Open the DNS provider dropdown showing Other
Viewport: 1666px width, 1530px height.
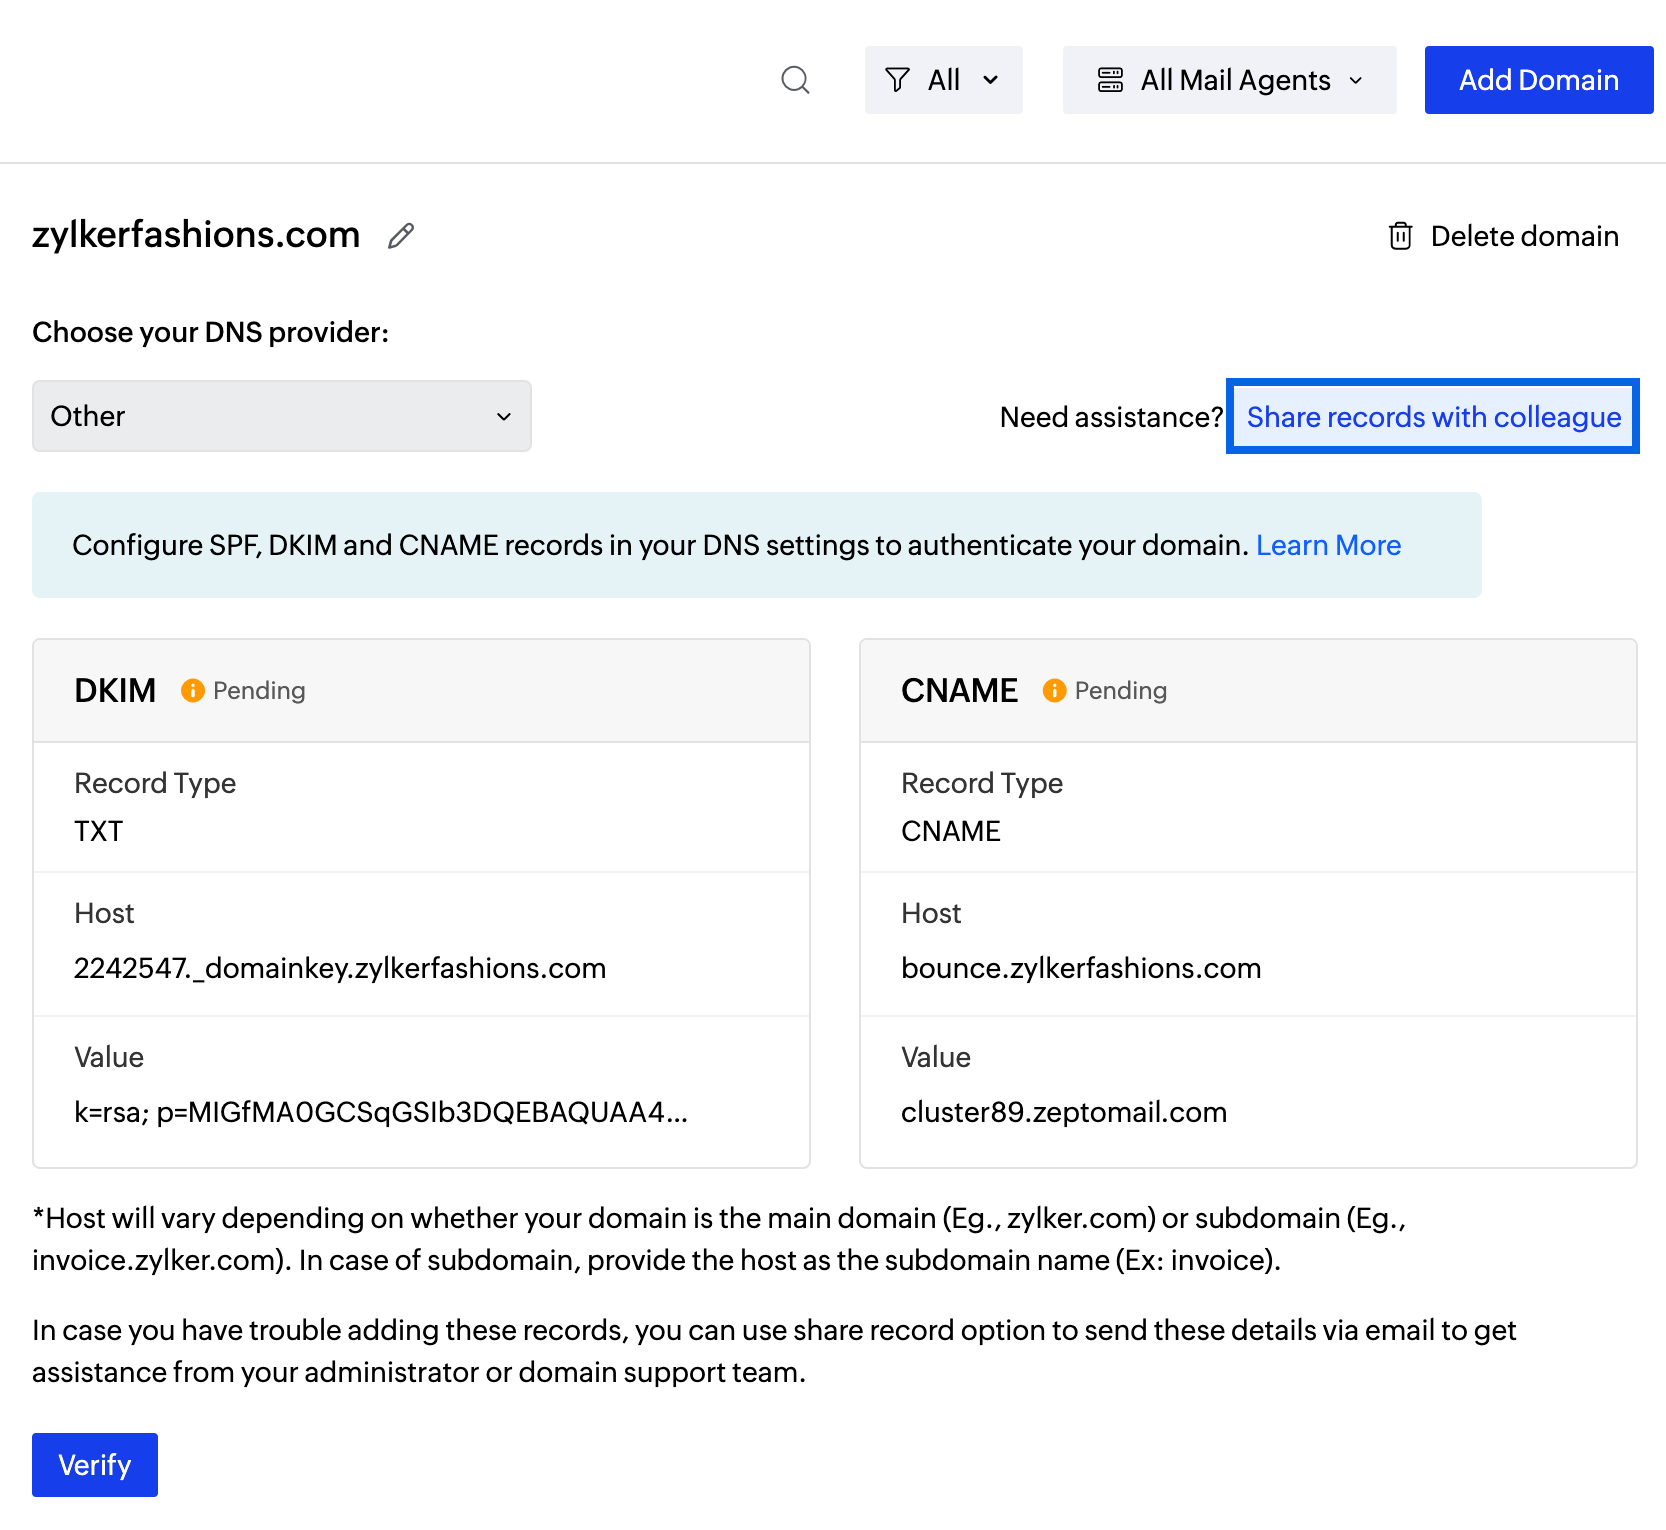(x=281, y=416)
